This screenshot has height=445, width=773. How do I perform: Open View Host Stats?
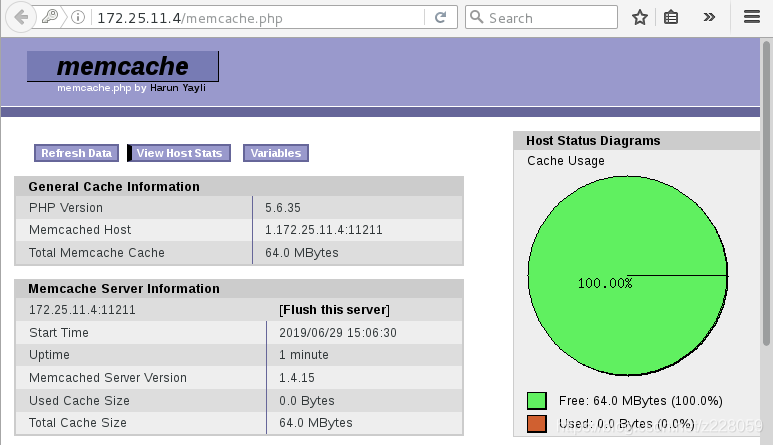click(x=179, y=153)
